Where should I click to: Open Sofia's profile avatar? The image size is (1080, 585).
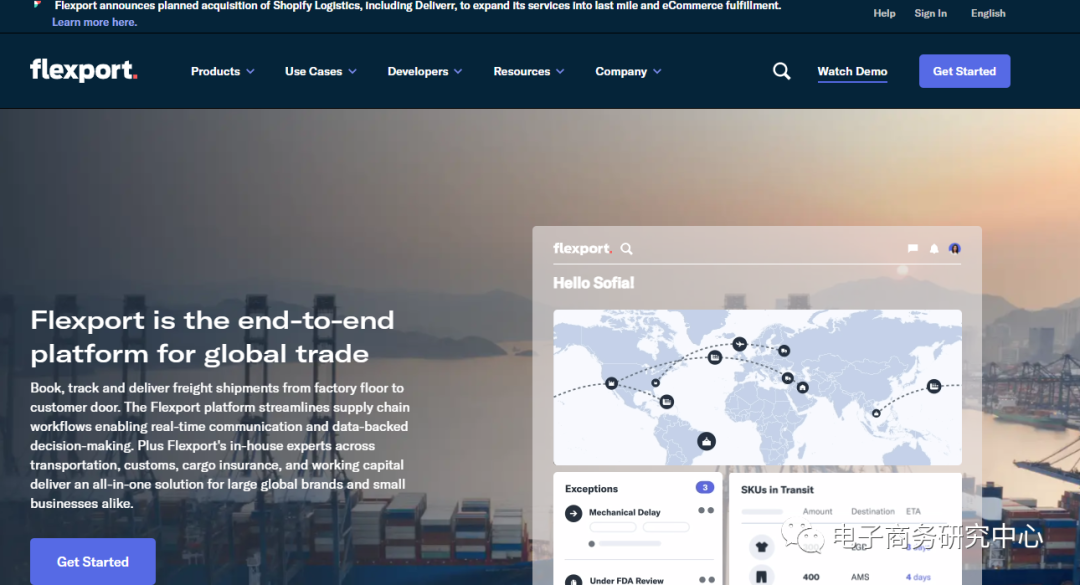click(955, 249)
